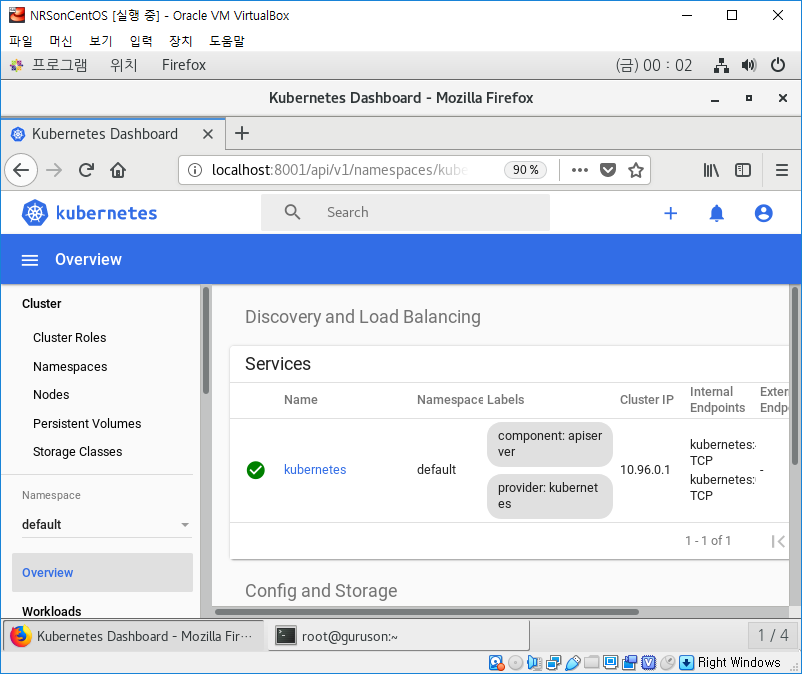The width and height of the screenshot is (802, 674).
Task: Open Nodes in sidebar
Action: [x=51, y=395]
